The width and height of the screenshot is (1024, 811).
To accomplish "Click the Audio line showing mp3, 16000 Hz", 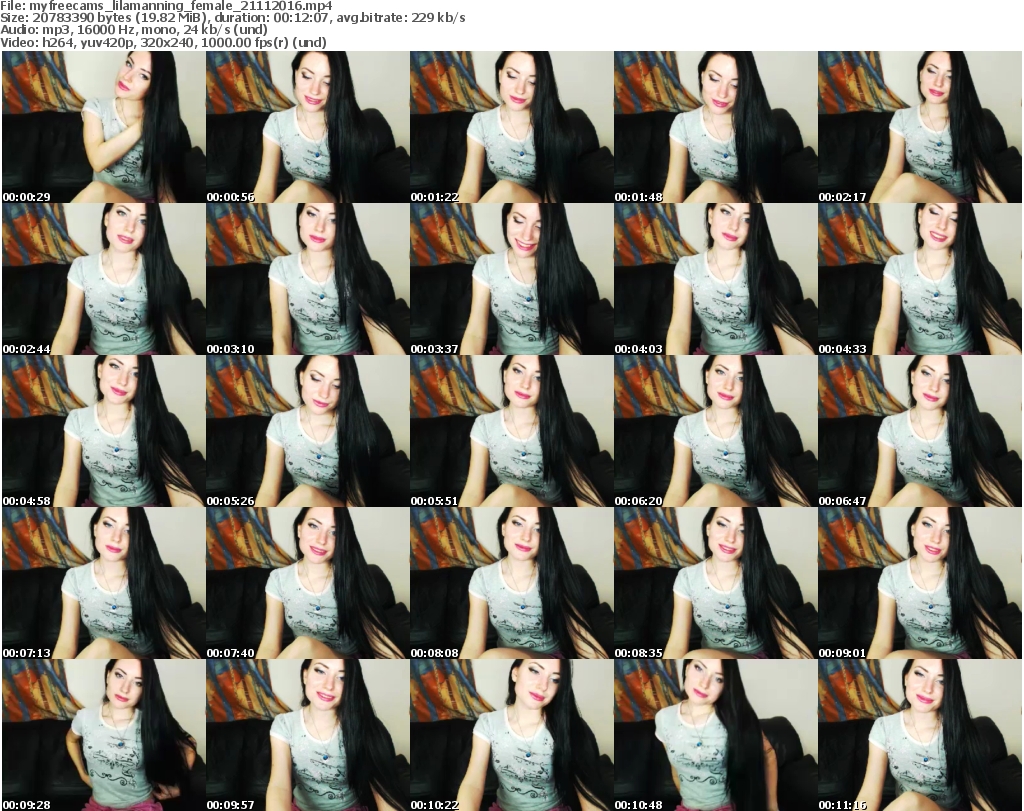I will coord(134,30).
